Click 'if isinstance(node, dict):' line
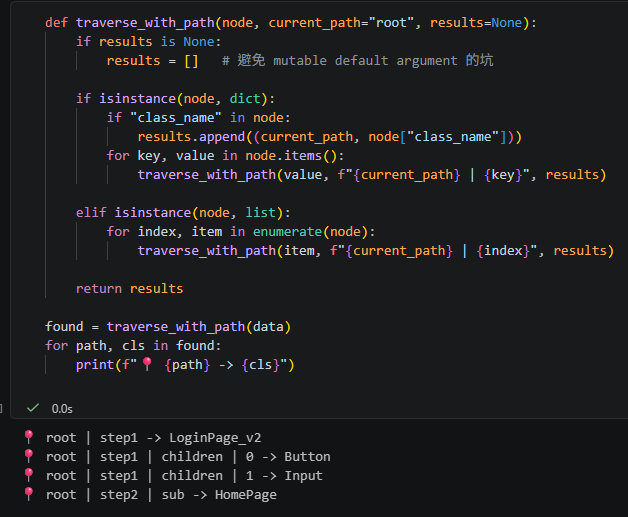 [x=175, y=99]
